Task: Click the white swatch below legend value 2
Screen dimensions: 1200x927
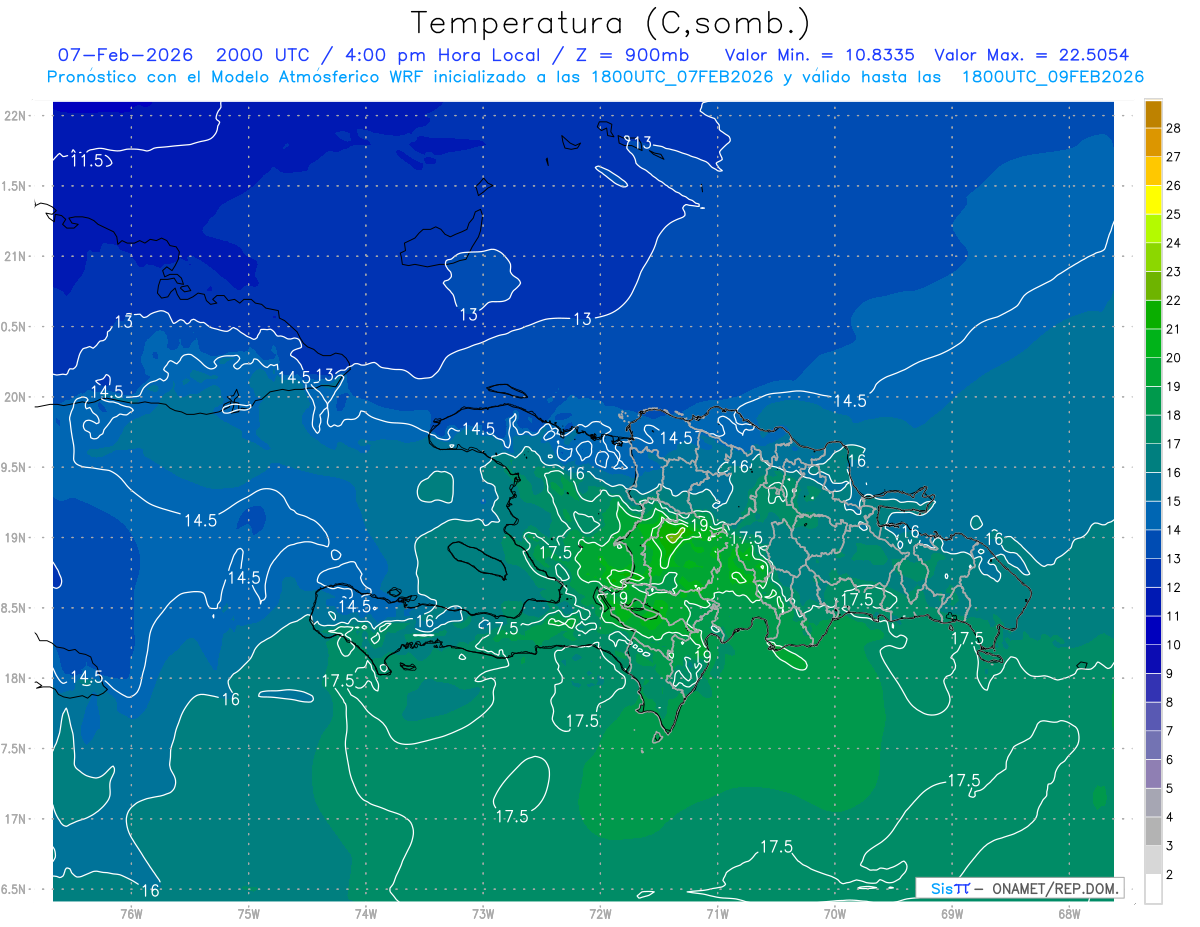Action: coord(1153,889)
